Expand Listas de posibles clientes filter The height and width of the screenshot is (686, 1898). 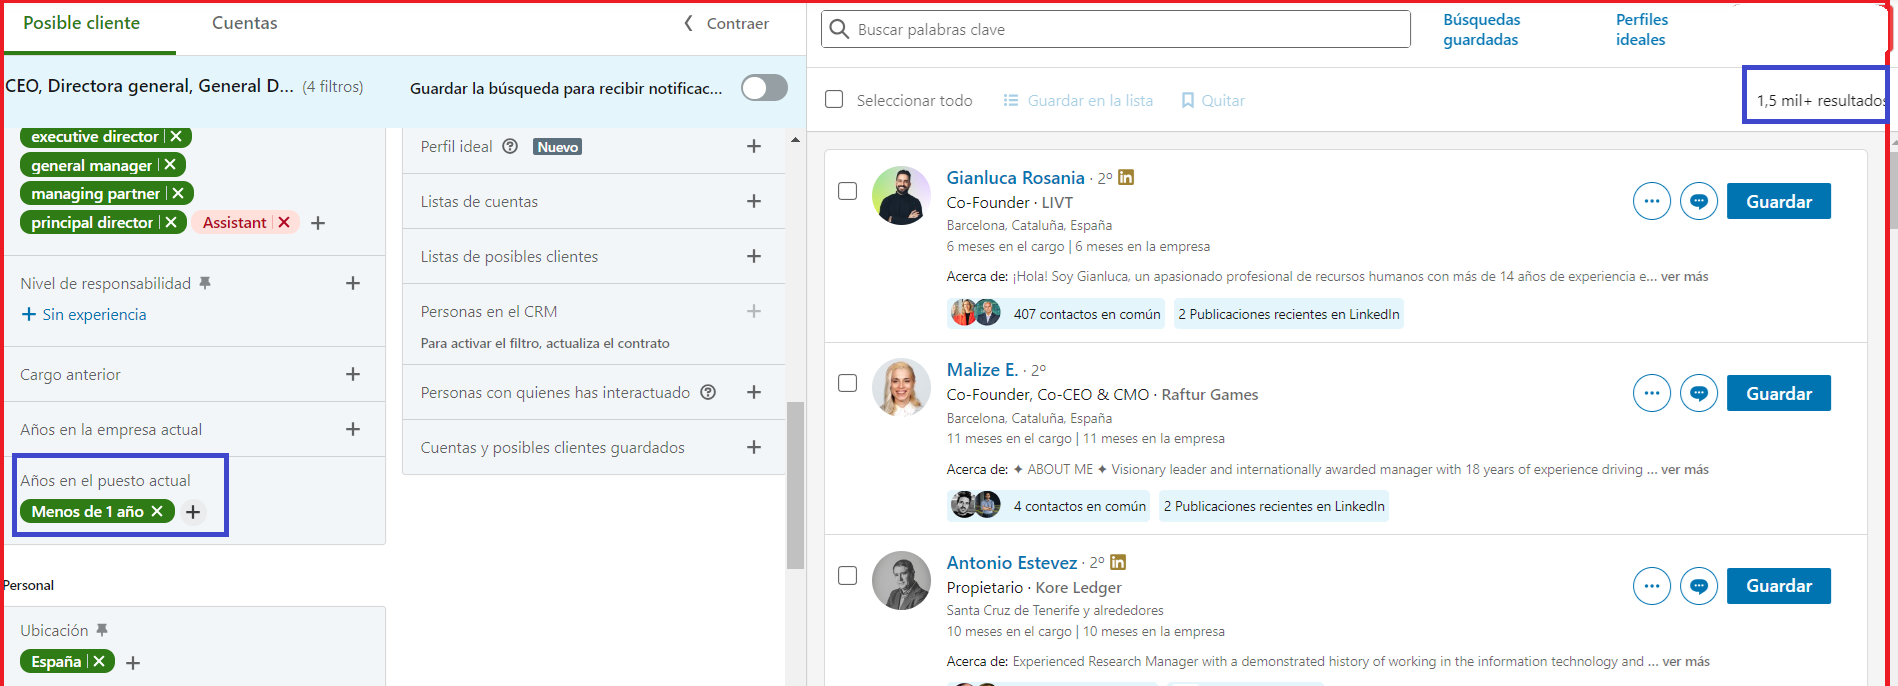tap(754, 256)
